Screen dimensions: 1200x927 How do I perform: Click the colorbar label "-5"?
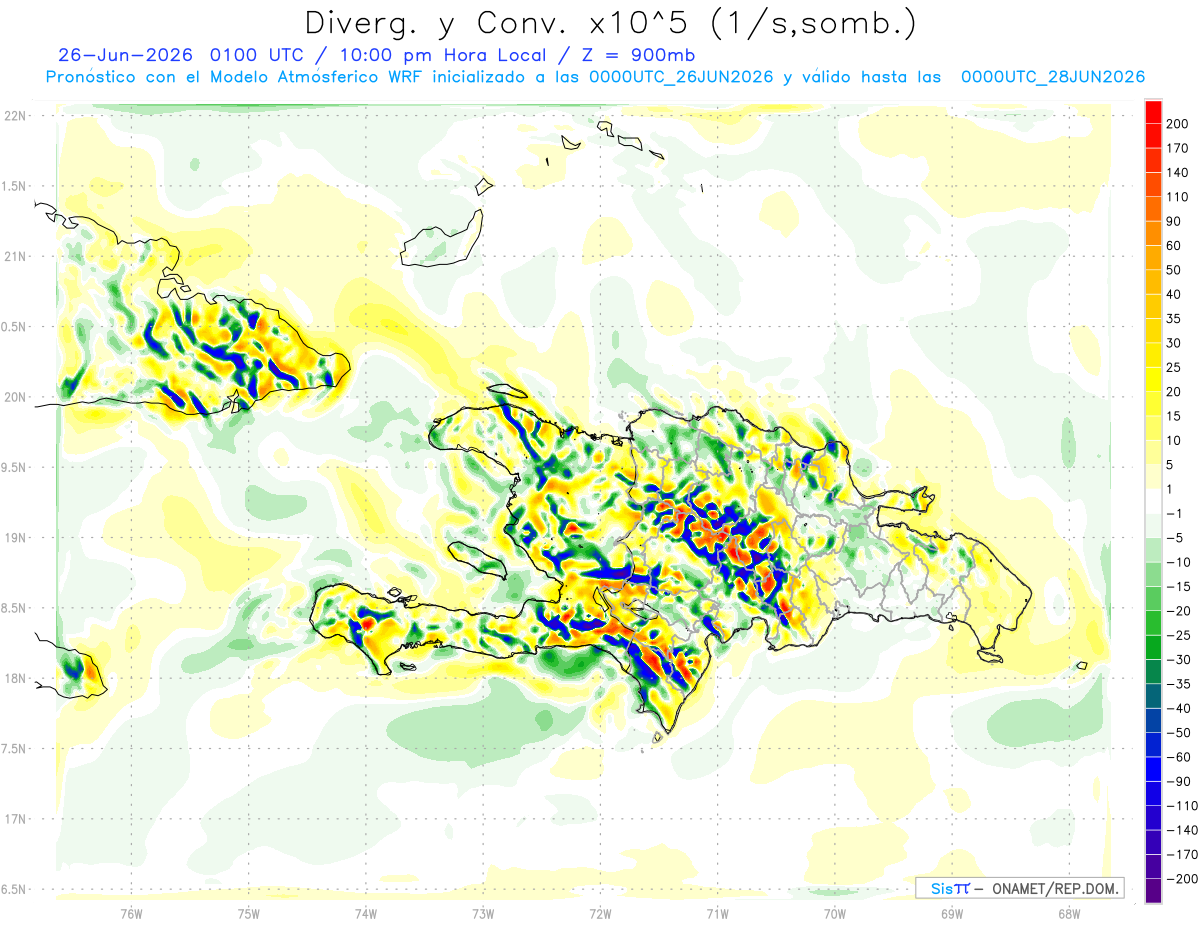[1175, 538]
